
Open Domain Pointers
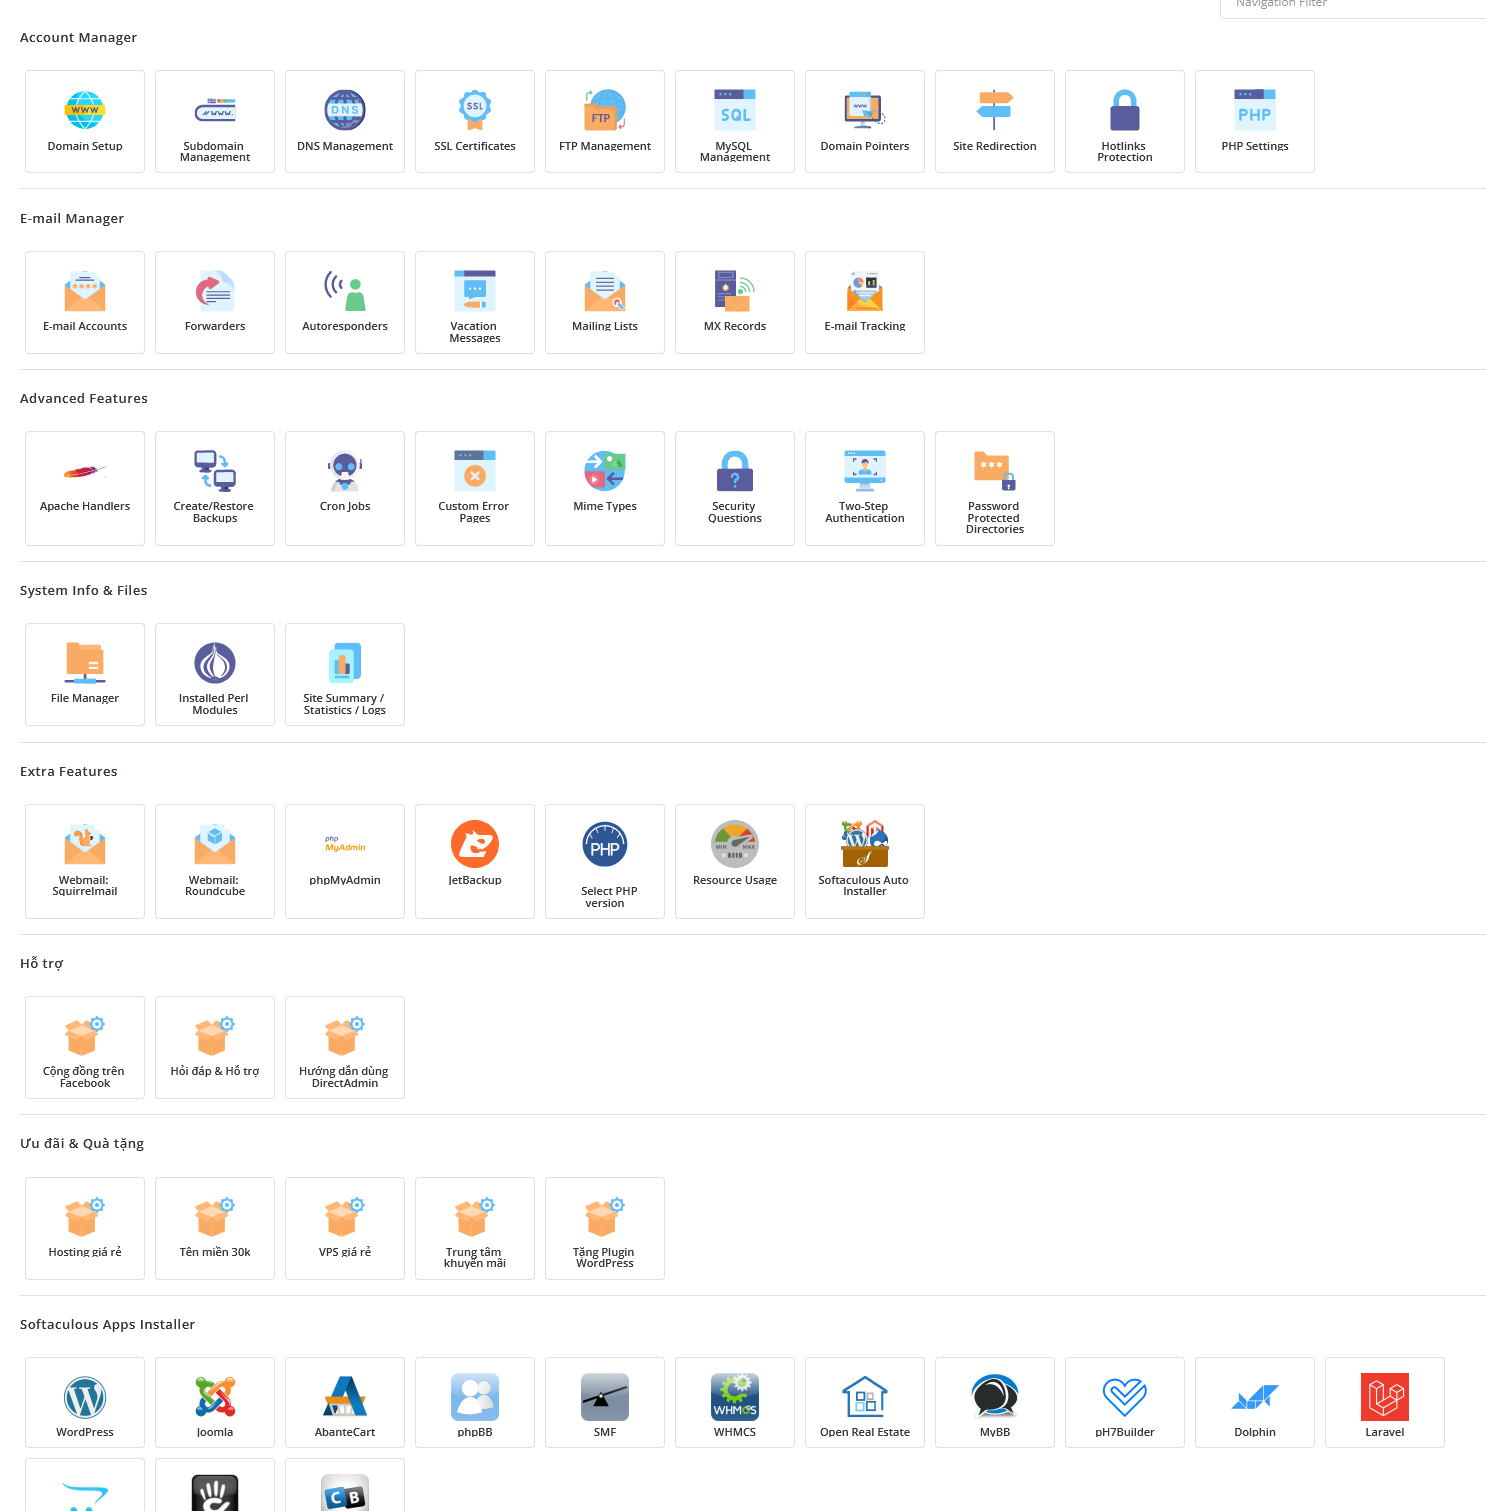point(865,121)
